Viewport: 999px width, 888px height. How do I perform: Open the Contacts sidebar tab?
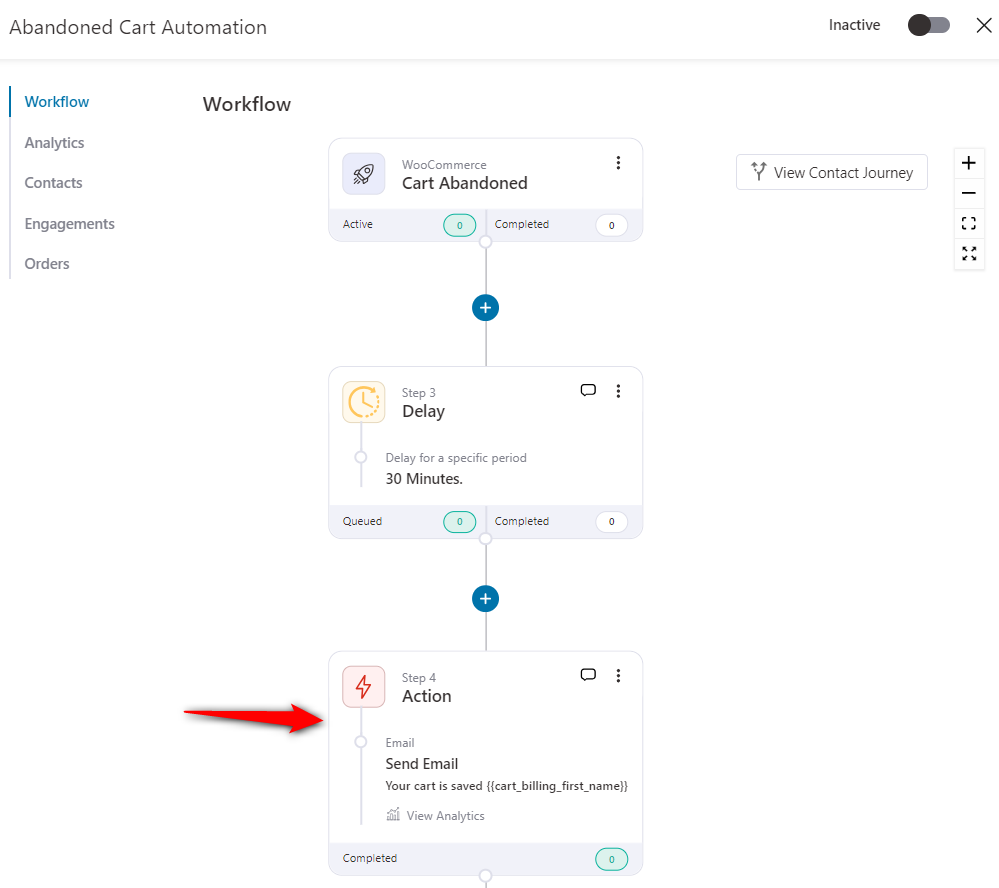[54, 183]
